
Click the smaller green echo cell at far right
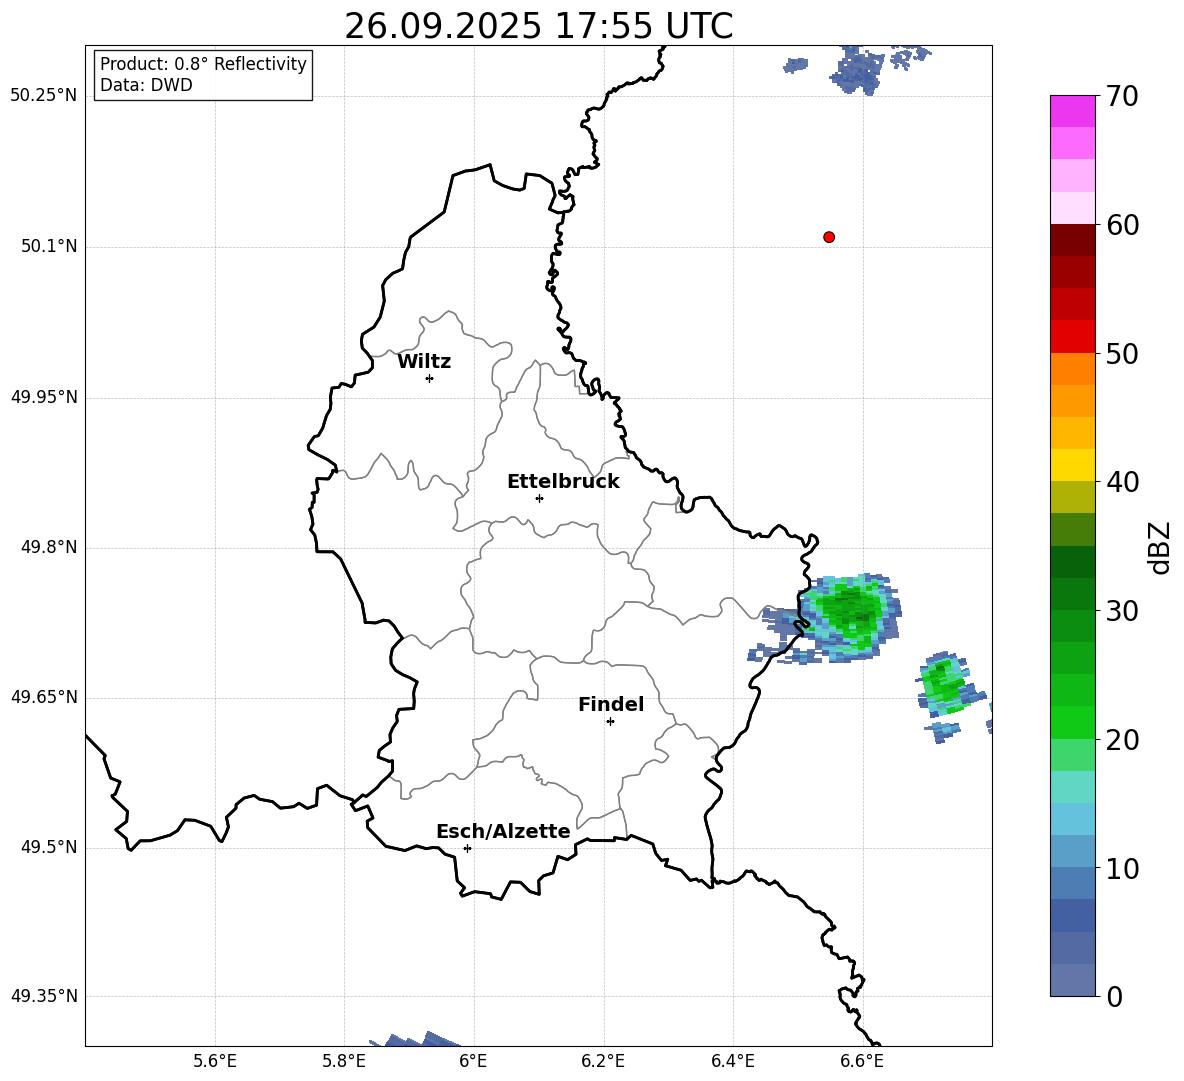click(x=945, y=684)
